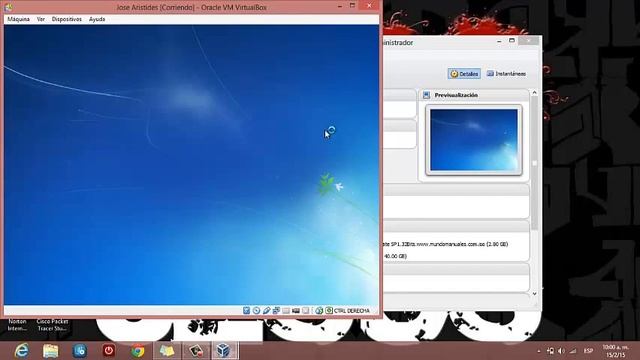
Task: Open Google Chrome from taskbar
Action: click(x=138, y=351)
